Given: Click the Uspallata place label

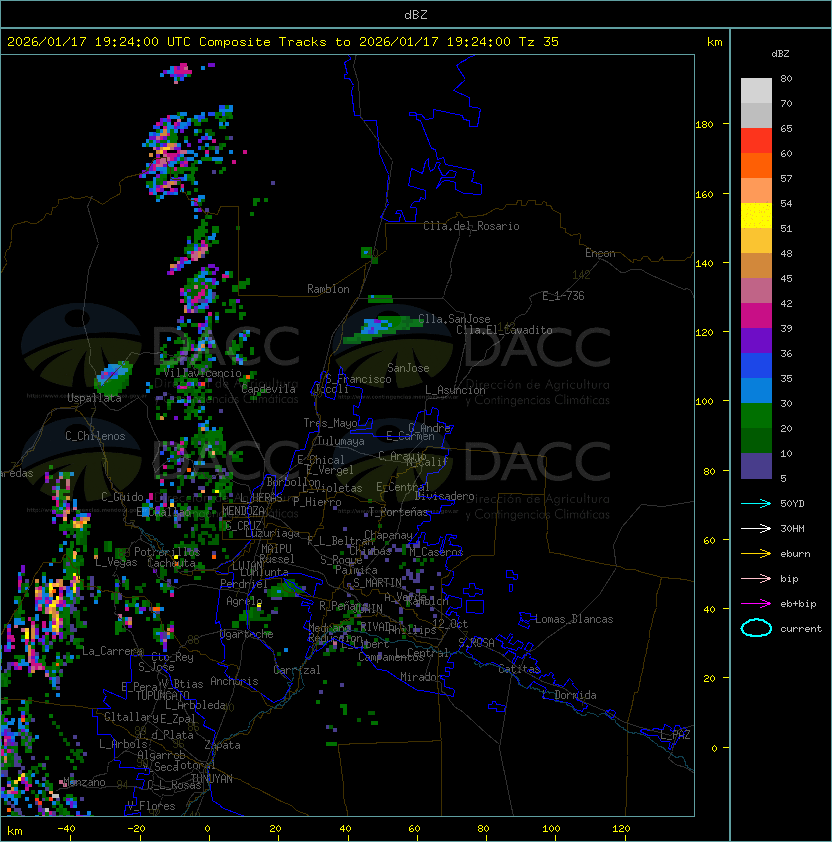Looking at the screenshot, I should tap(94, 398).
